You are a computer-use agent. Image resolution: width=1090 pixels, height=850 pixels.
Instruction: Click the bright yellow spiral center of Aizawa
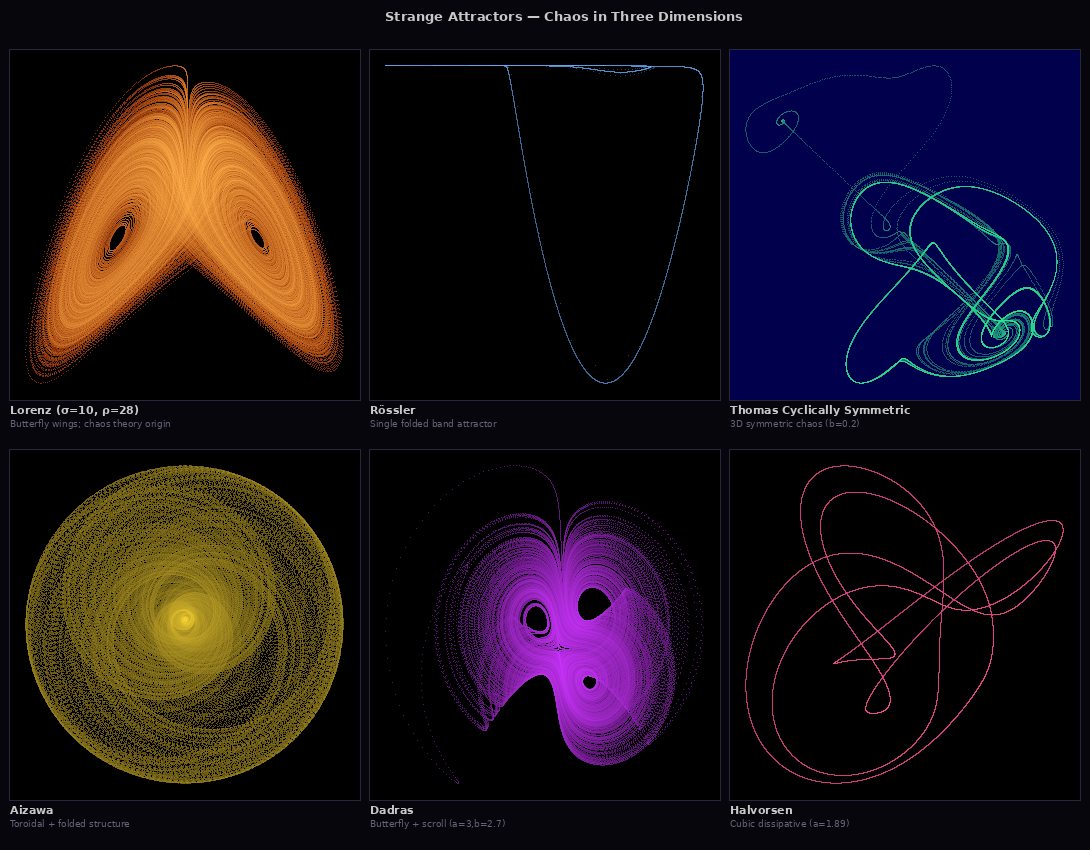[185, 621]
